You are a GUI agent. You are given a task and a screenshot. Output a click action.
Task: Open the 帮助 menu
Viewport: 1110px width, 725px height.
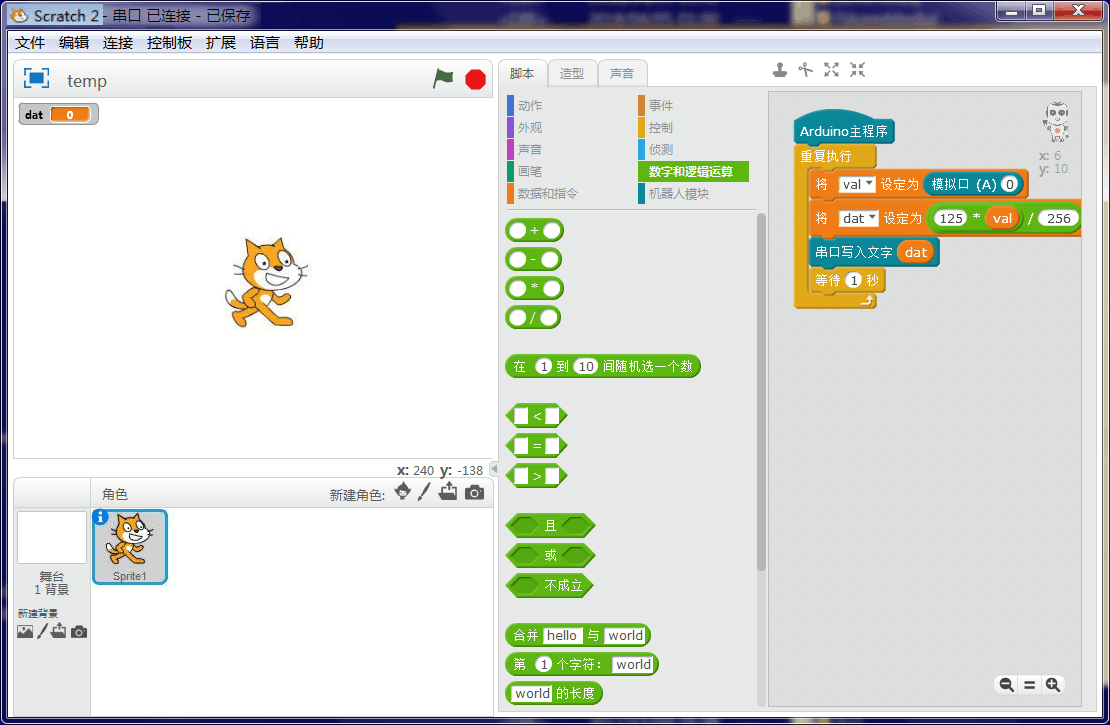pos(309,42)
